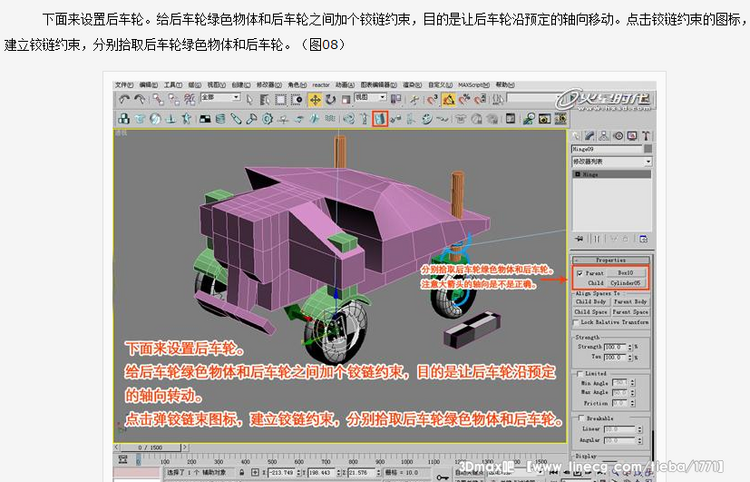This screenshot has width=750, height=482.
Task: Click the Create Point-Point Constraint icon
Action: [395, 119]
